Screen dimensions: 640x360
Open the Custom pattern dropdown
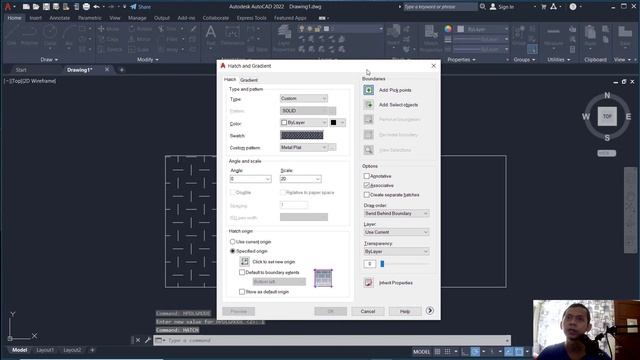[x=304, y=147]
